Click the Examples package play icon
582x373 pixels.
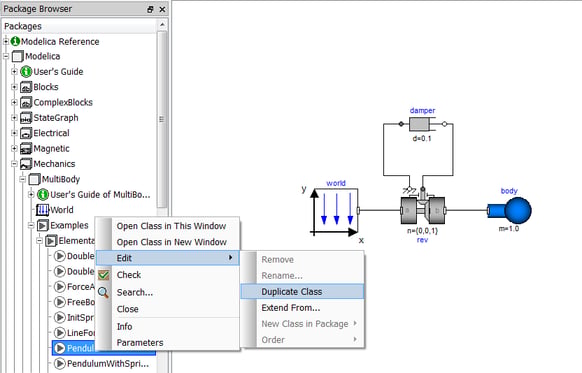point(43,225)
